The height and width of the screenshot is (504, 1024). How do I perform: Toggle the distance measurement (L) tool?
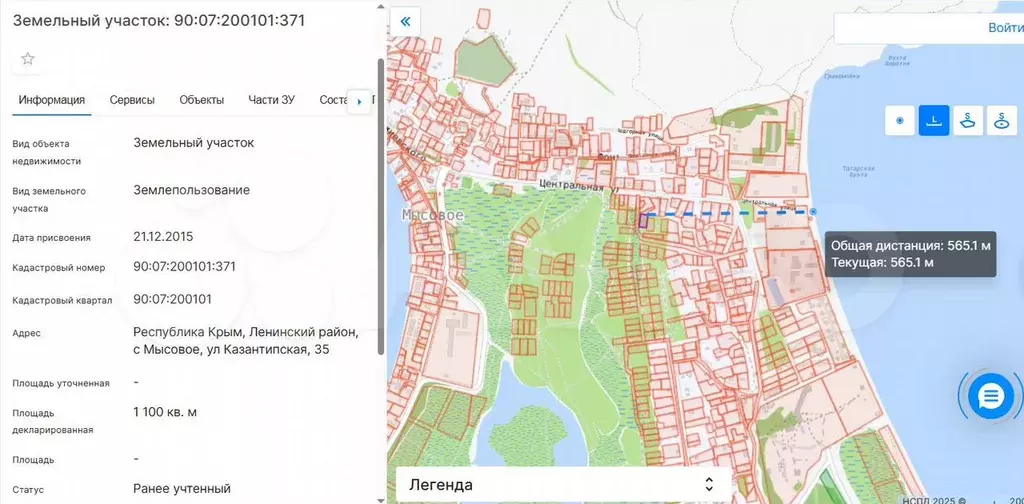coord(934,121)
